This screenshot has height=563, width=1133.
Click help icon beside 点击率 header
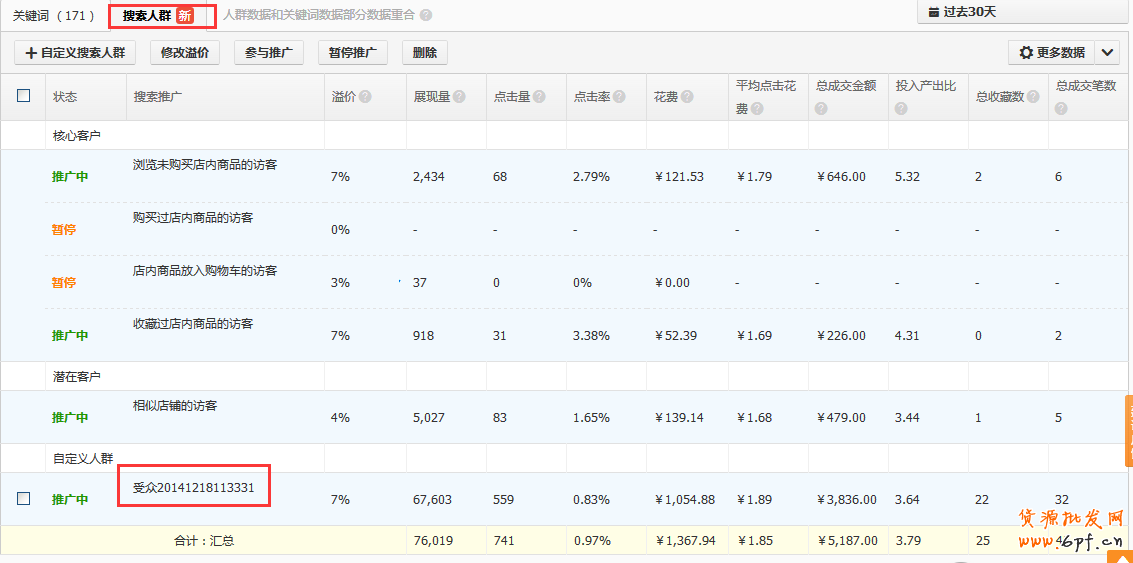tap(619, 97)
